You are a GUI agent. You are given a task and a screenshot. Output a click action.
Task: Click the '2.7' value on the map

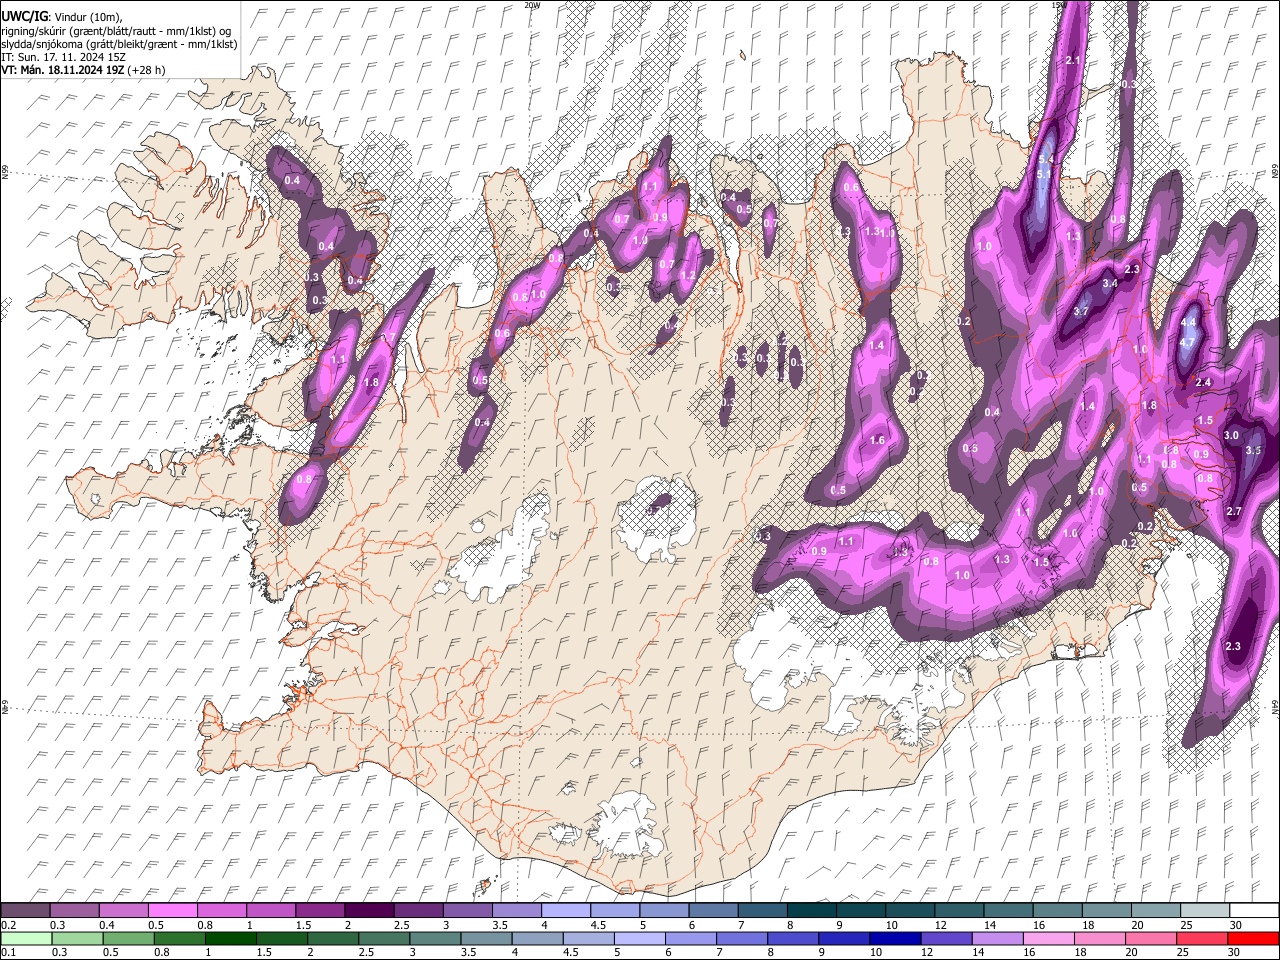point(1233,511)
